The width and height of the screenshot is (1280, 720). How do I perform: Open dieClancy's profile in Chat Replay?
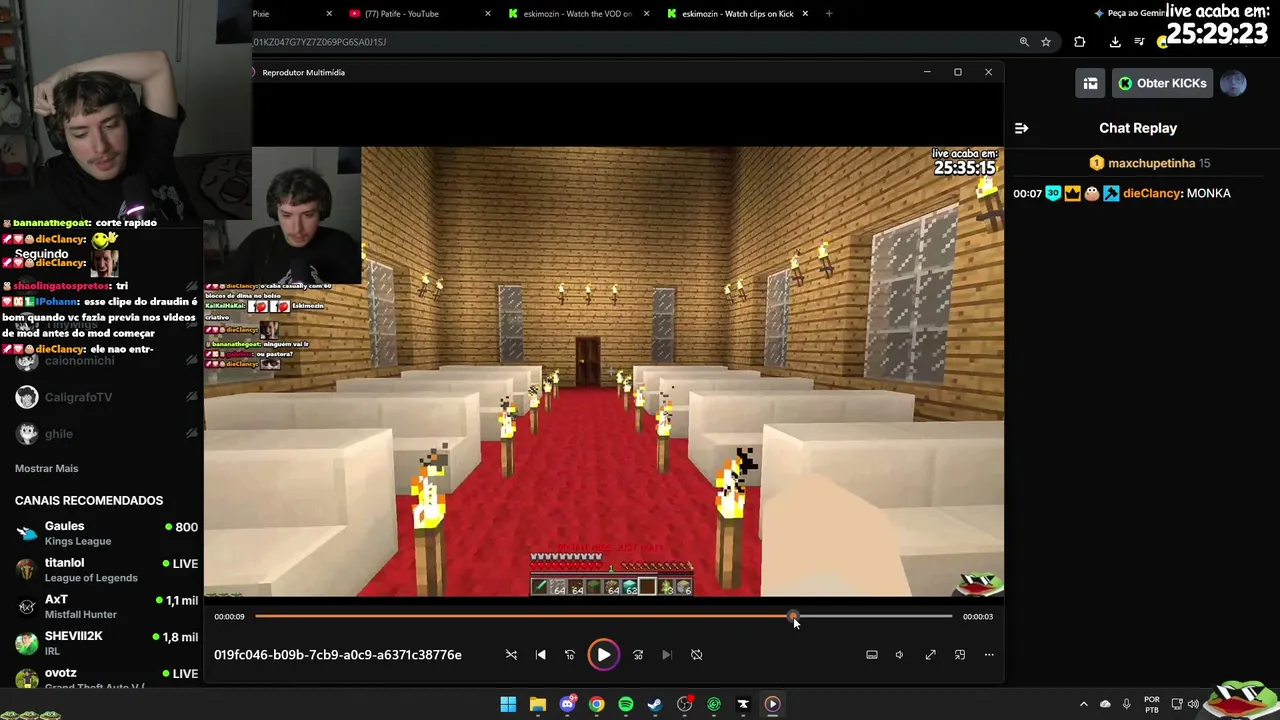tap(1152, 193)
